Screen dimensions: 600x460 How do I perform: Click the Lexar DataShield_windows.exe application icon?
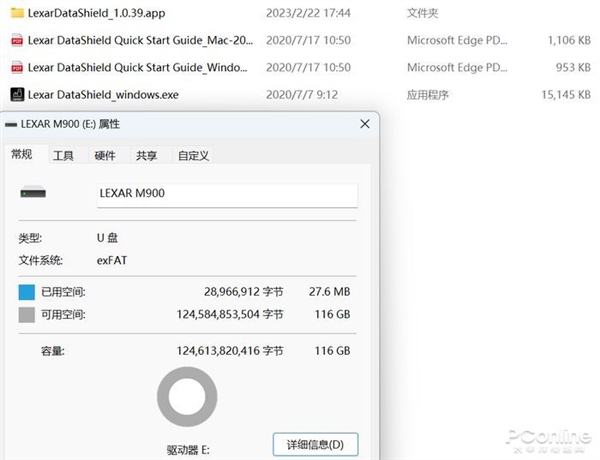click(17, 95)
